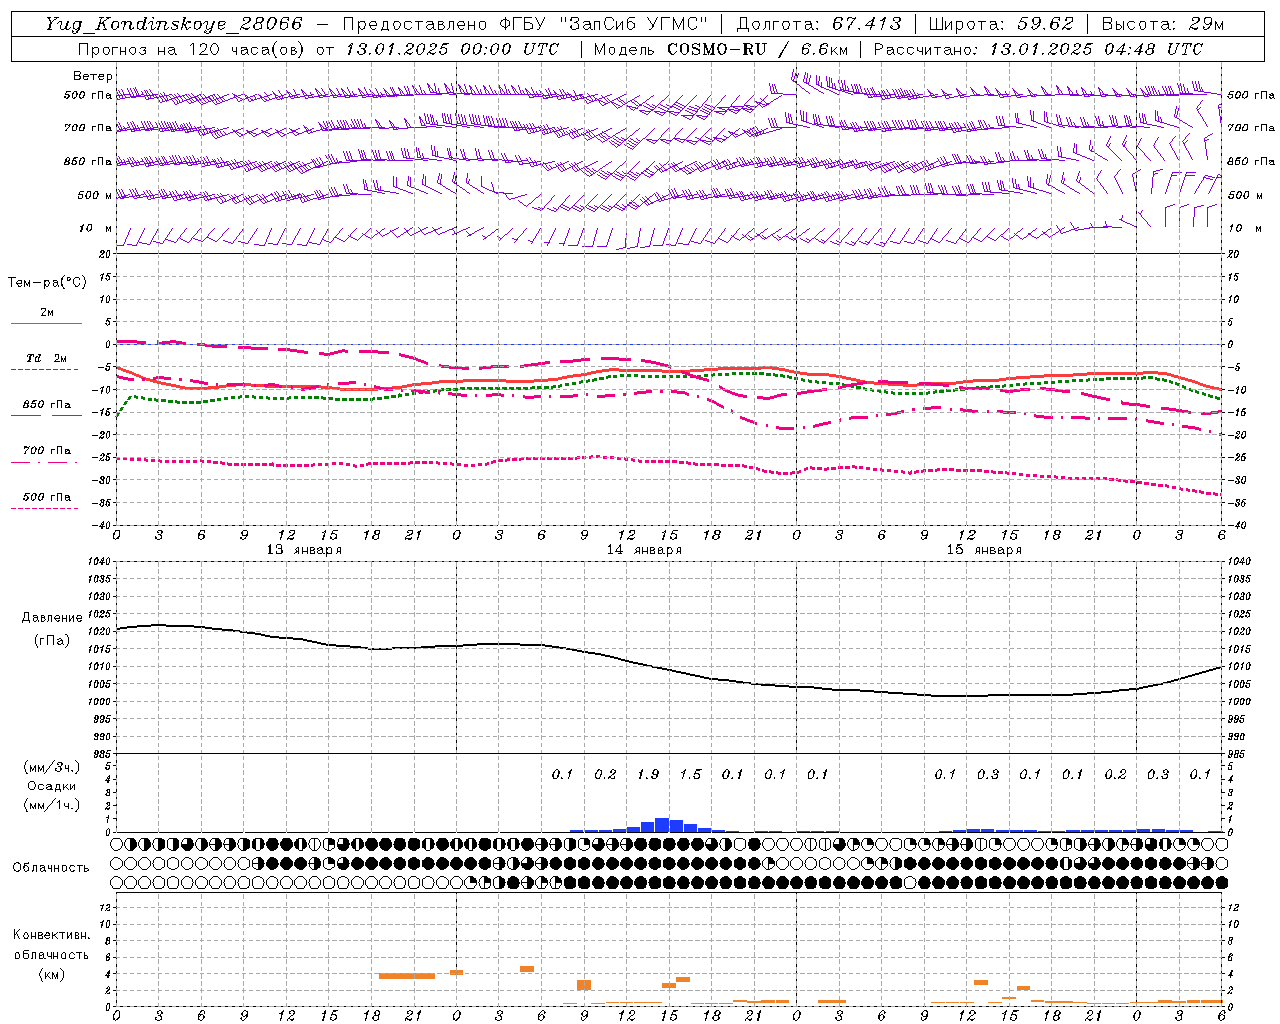Click the 1.9 precipitation value
The image size is (1280, 1024).
[648, 774]
